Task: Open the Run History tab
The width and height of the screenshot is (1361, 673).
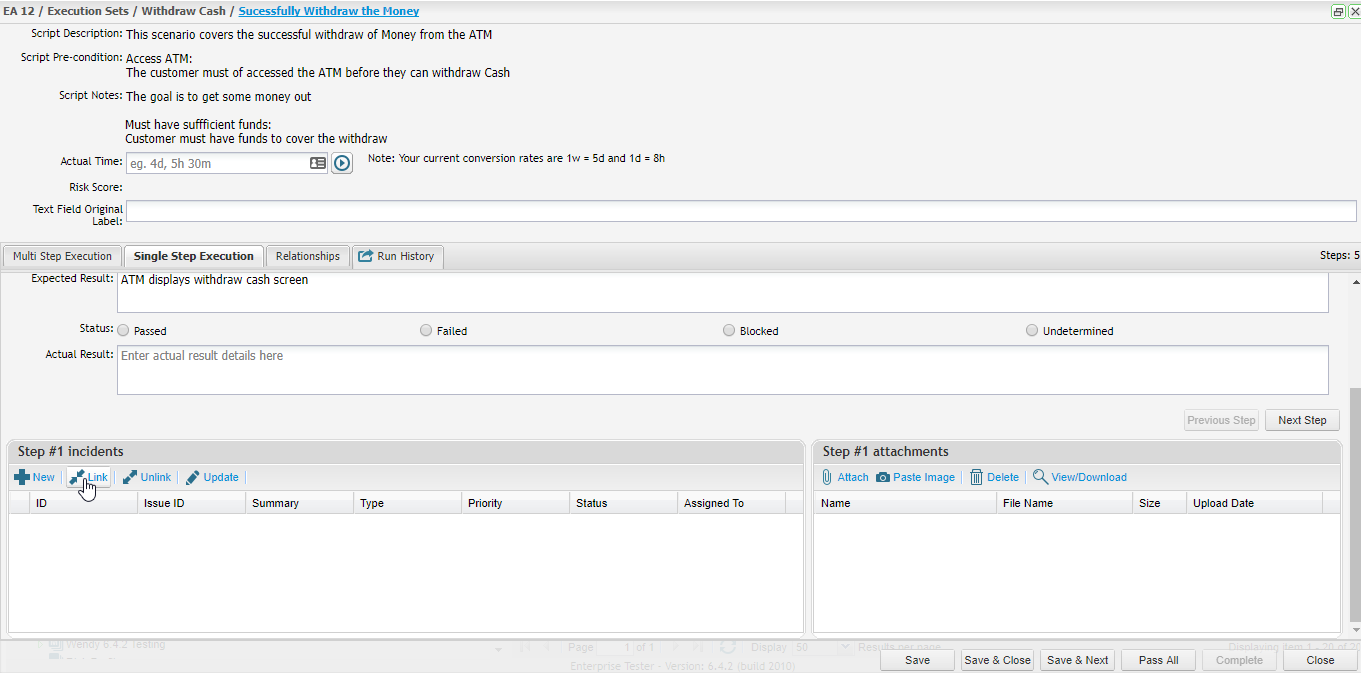Action: click(397, 256)
